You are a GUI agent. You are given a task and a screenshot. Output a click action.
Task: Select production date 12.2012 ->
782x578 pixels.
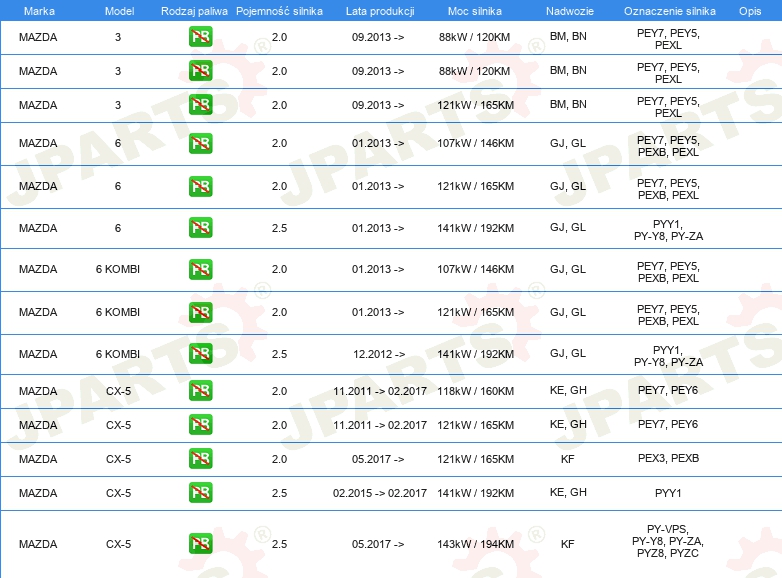379,354
